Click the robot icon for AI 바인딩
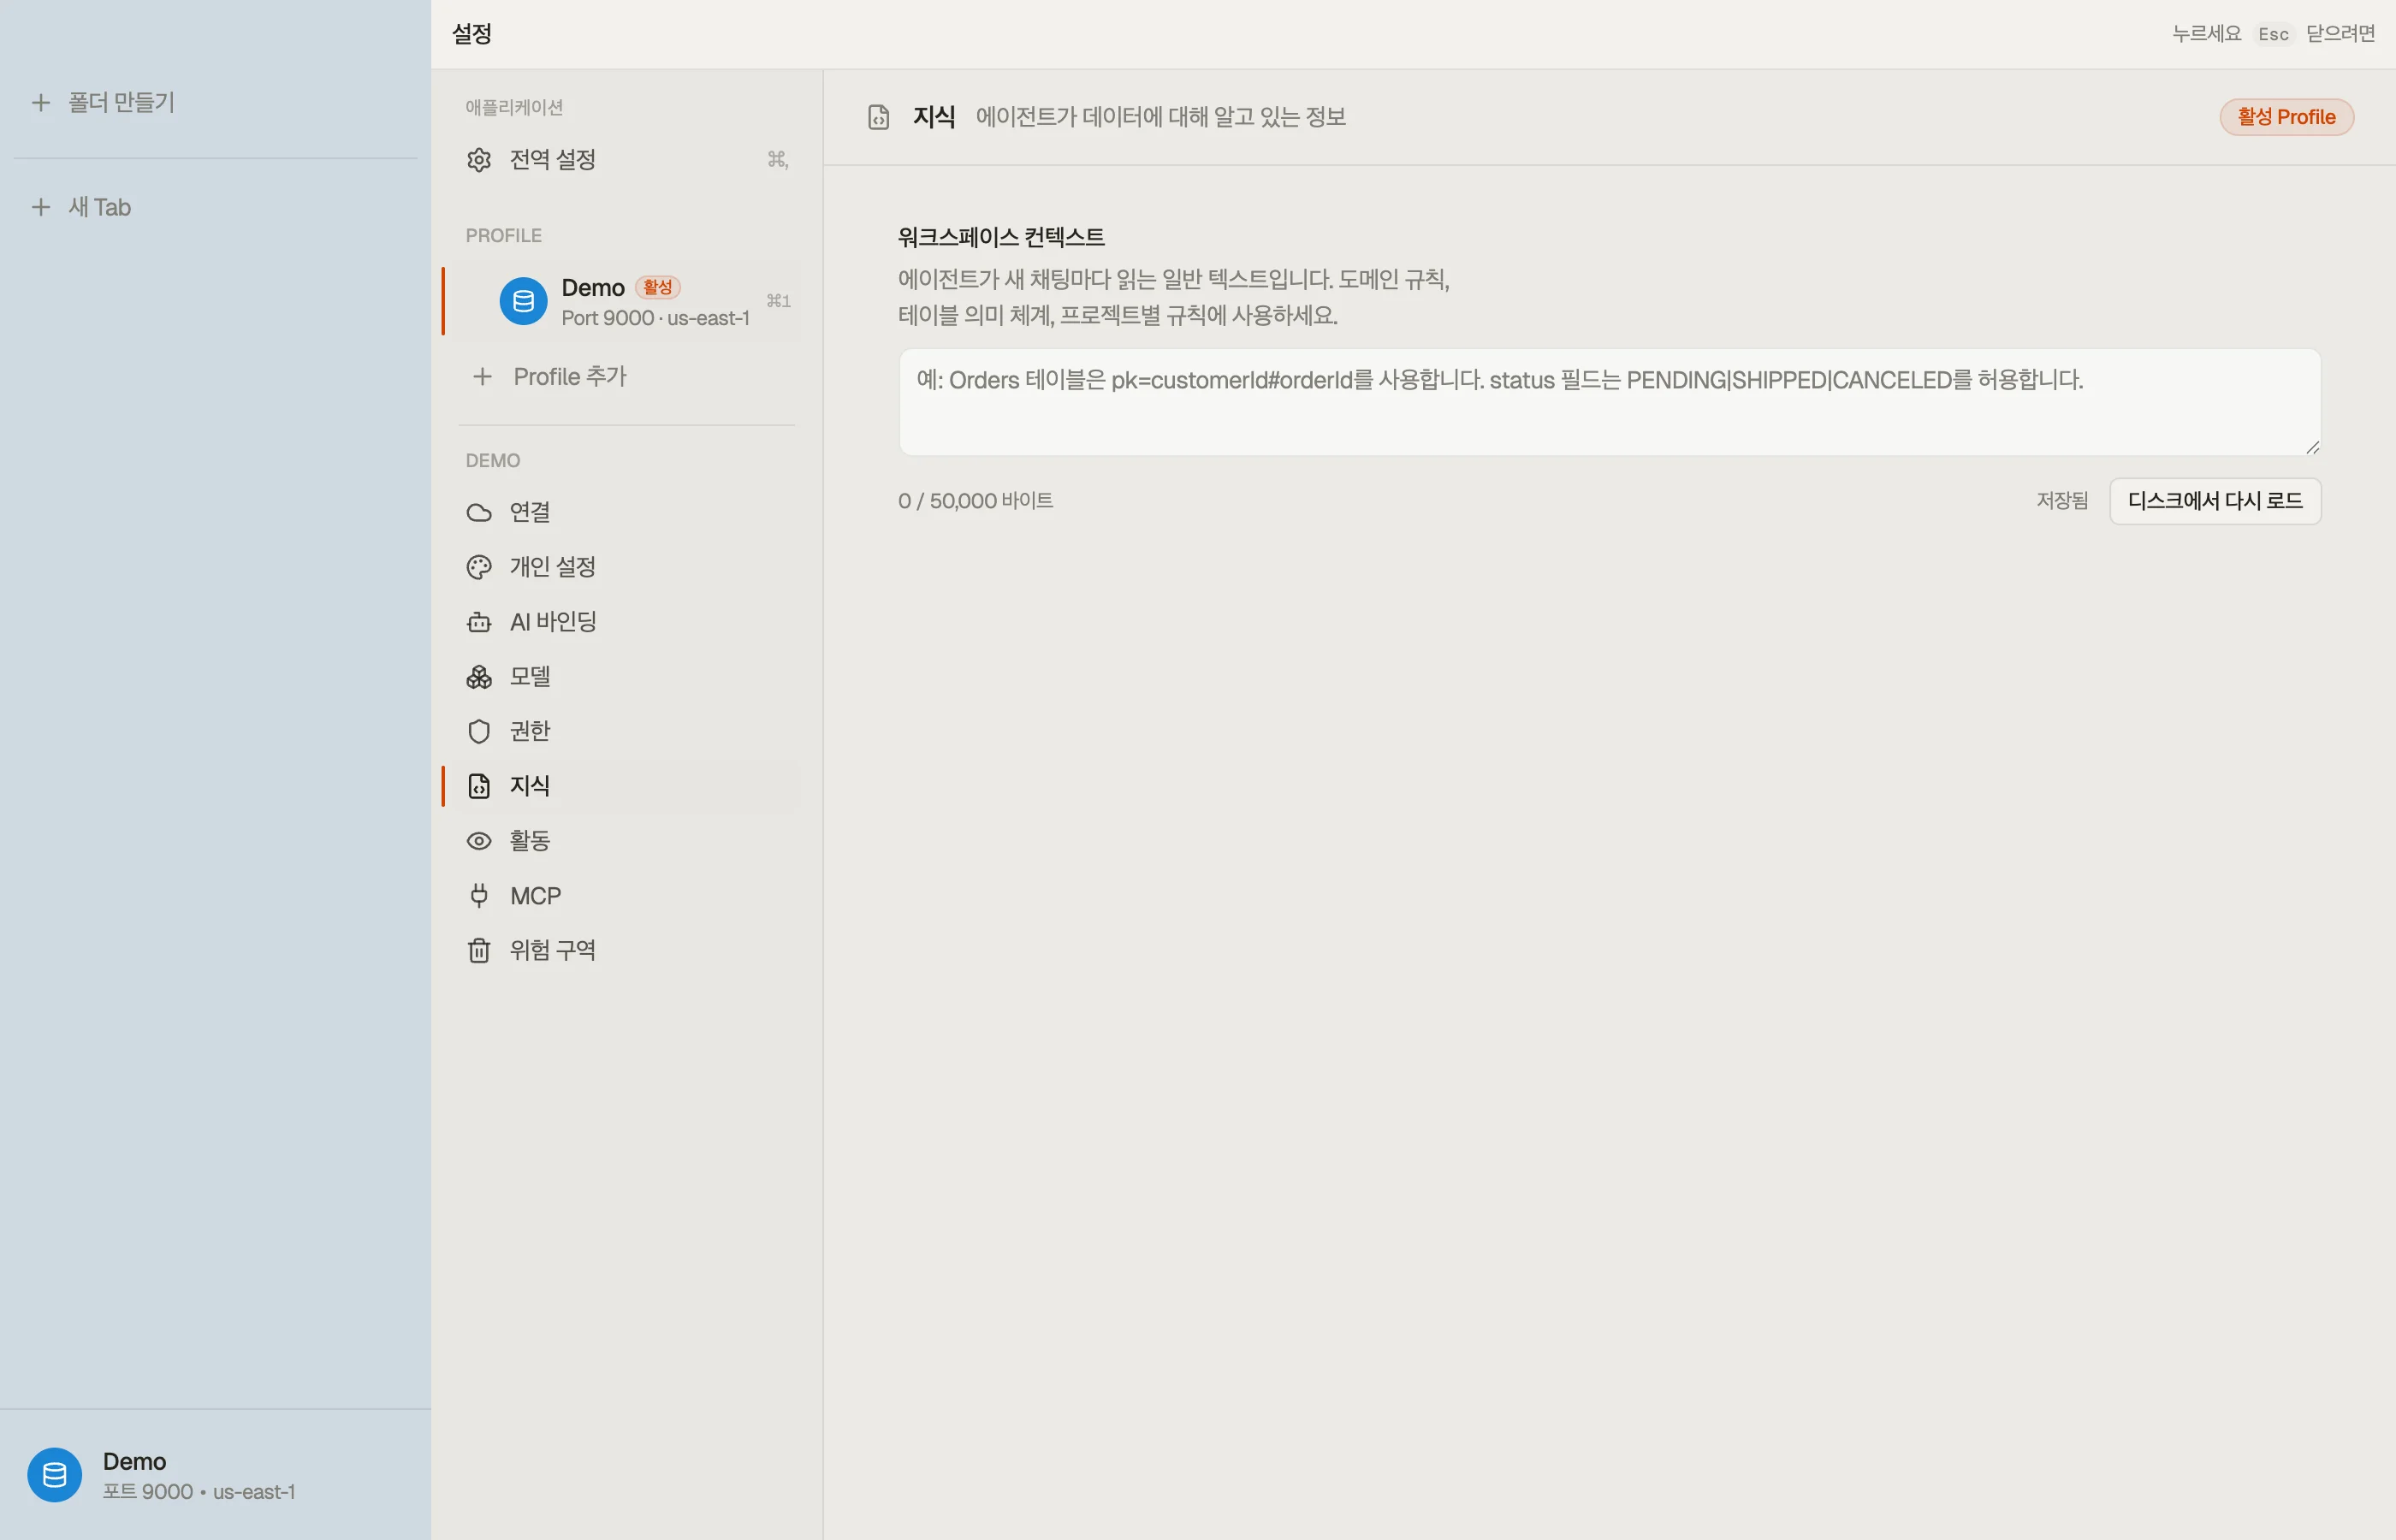Viewport: 2396px width, 1540px height. coord(479,622)
